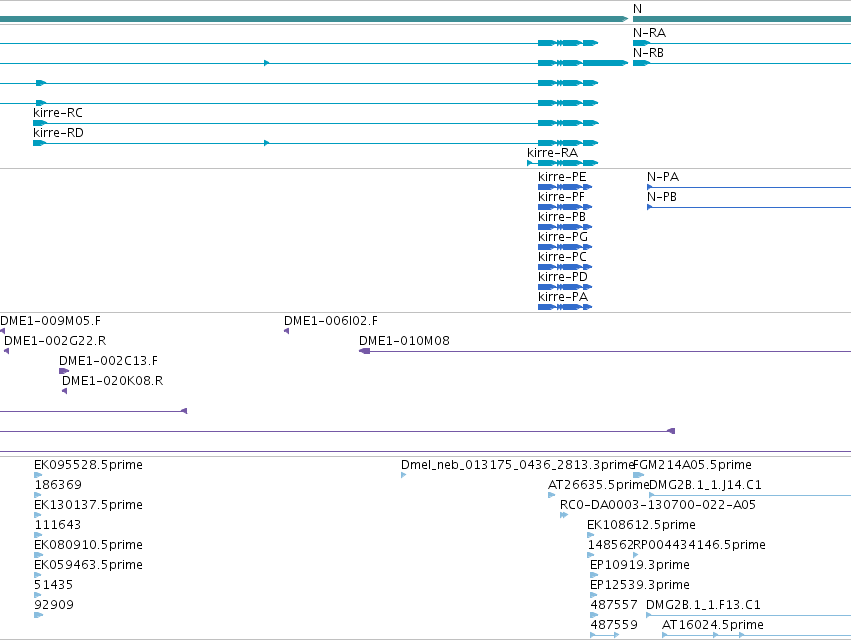Select the 111643 EST label
The width and height of the screenshot is (851, 640).
(58, 525)
